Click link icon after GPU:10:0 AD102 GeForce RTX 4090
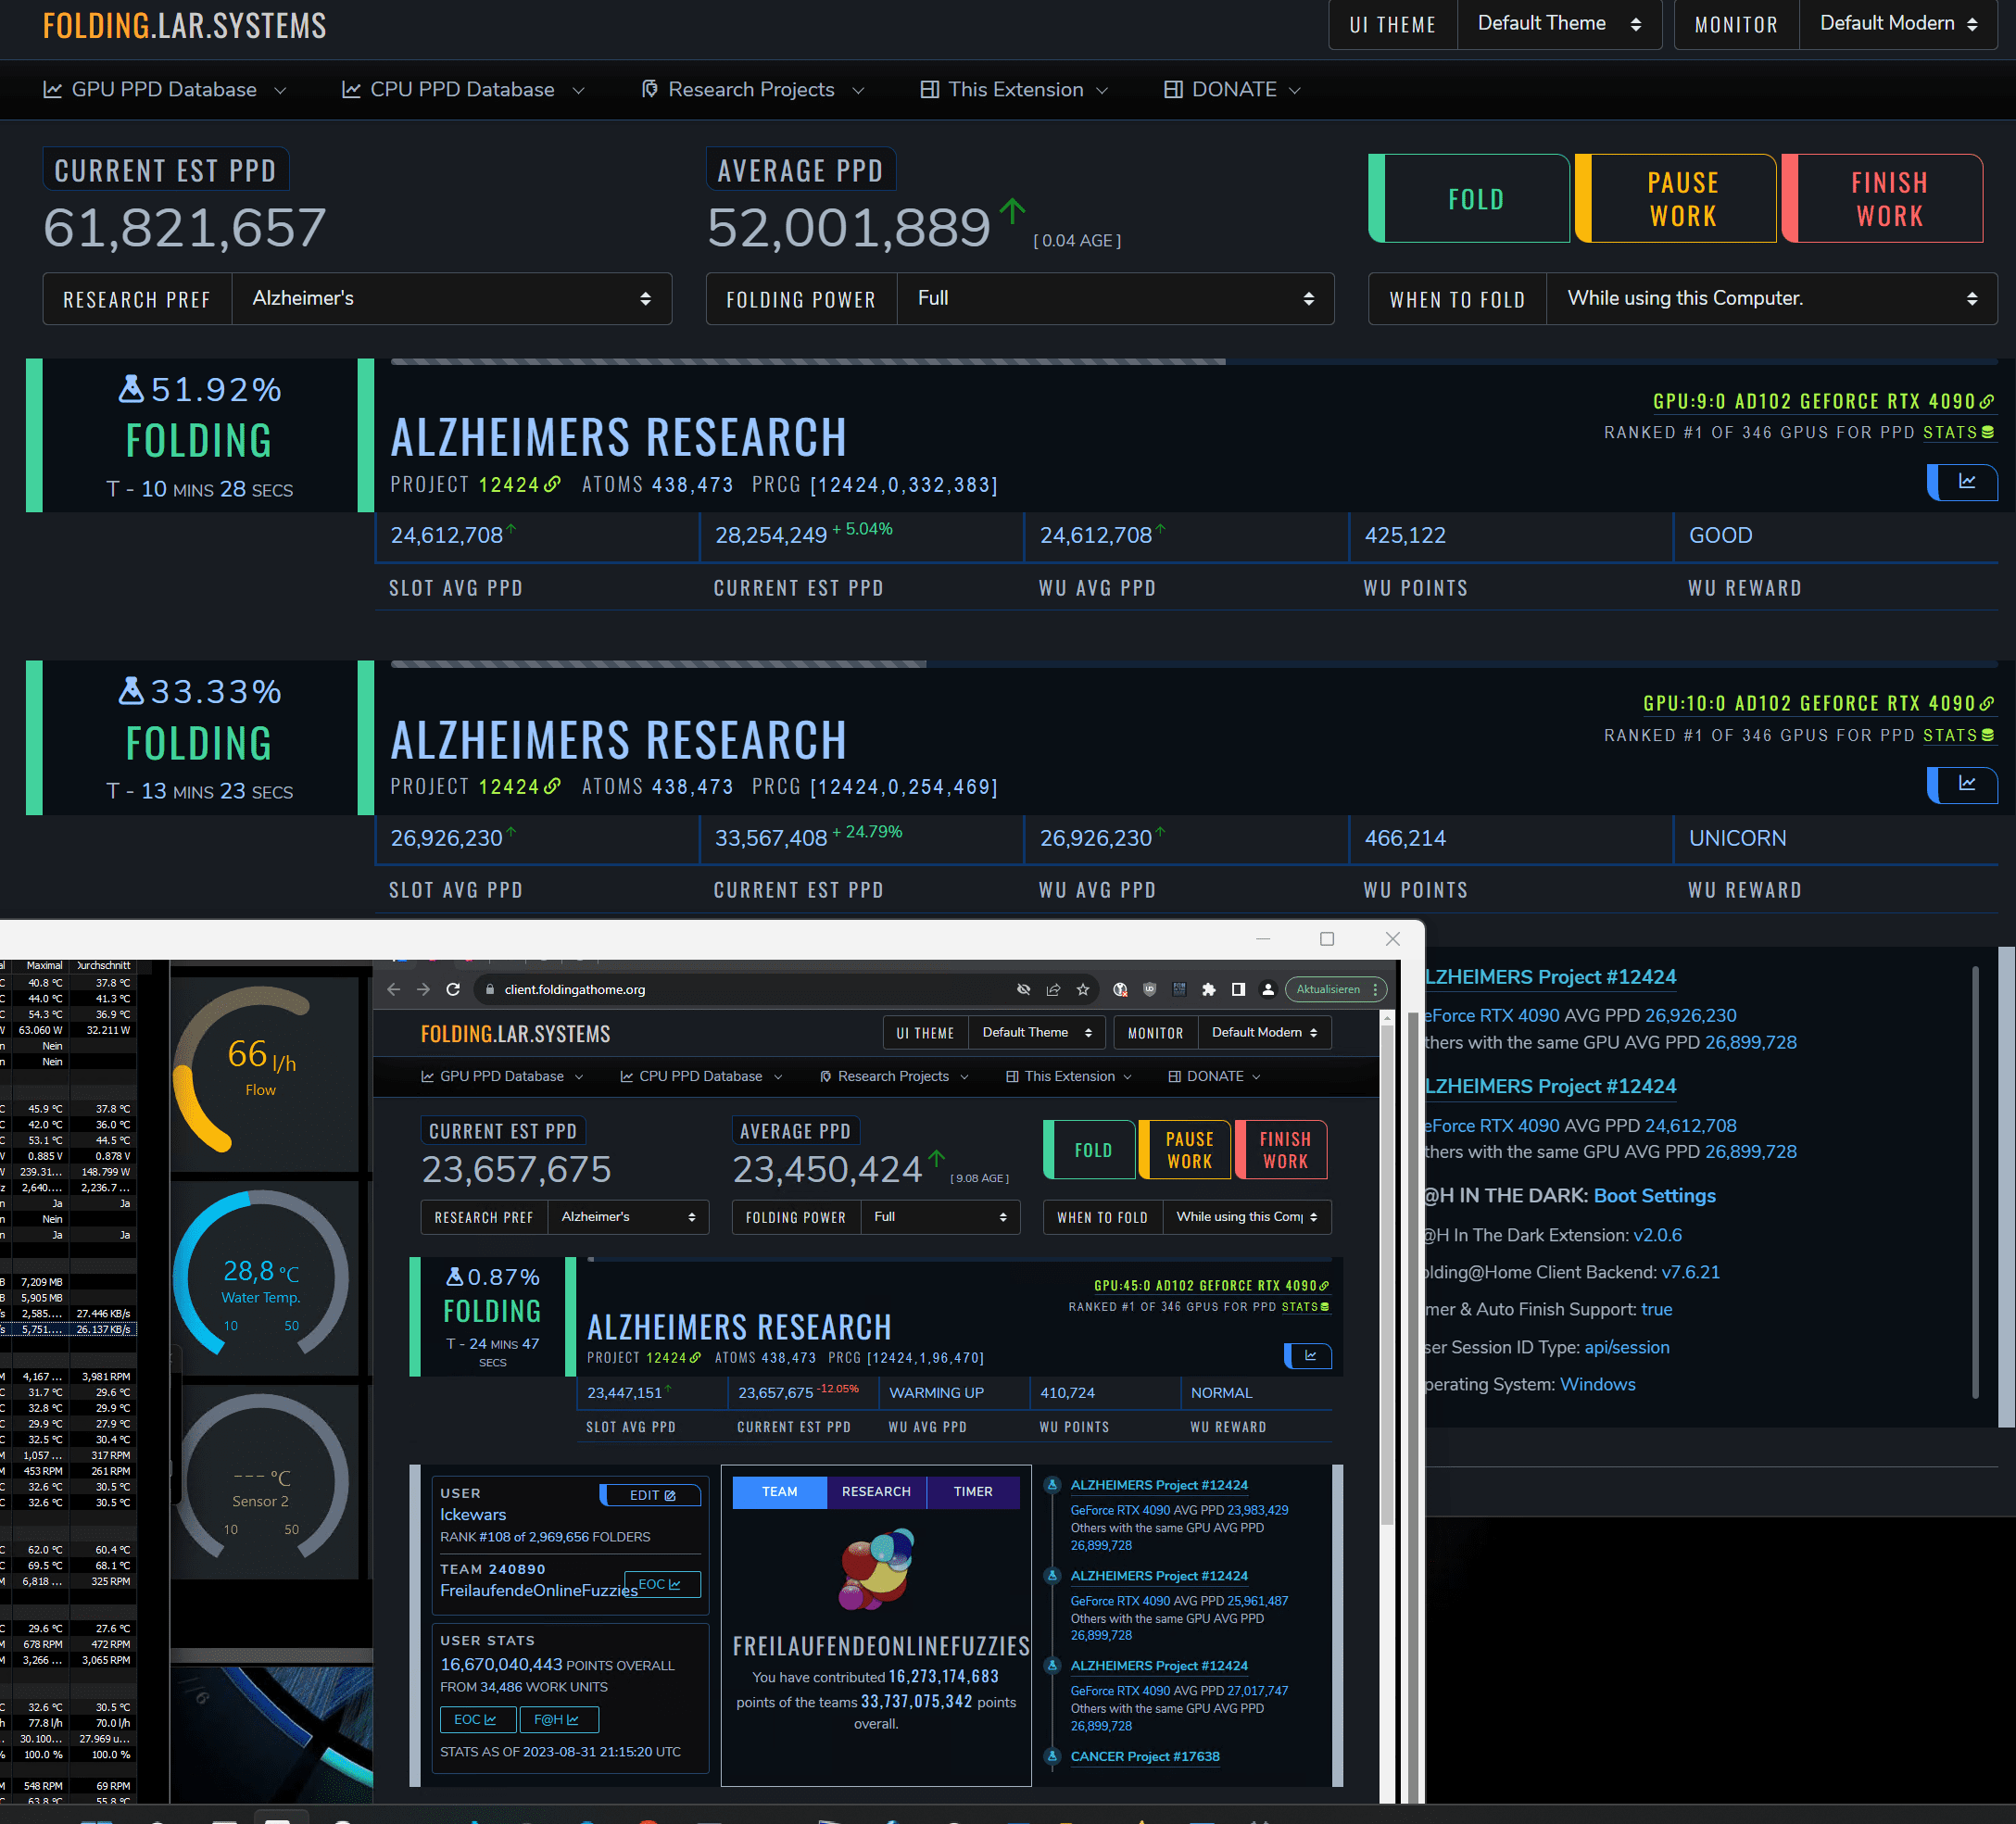 pos(1986,703)
